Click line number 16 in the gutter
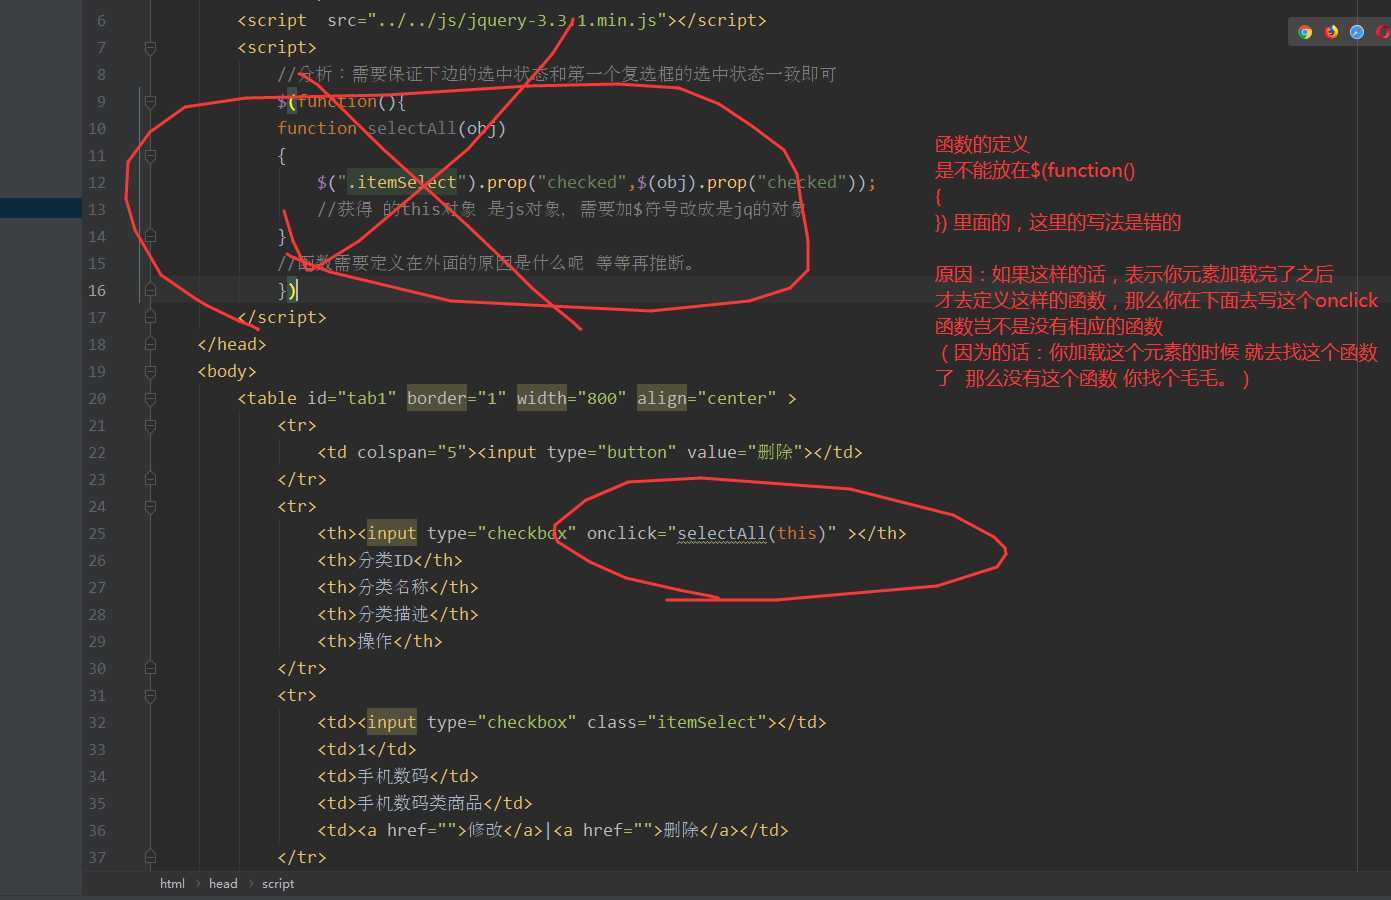Screen dimensions: 1391x900 [97, 290]
